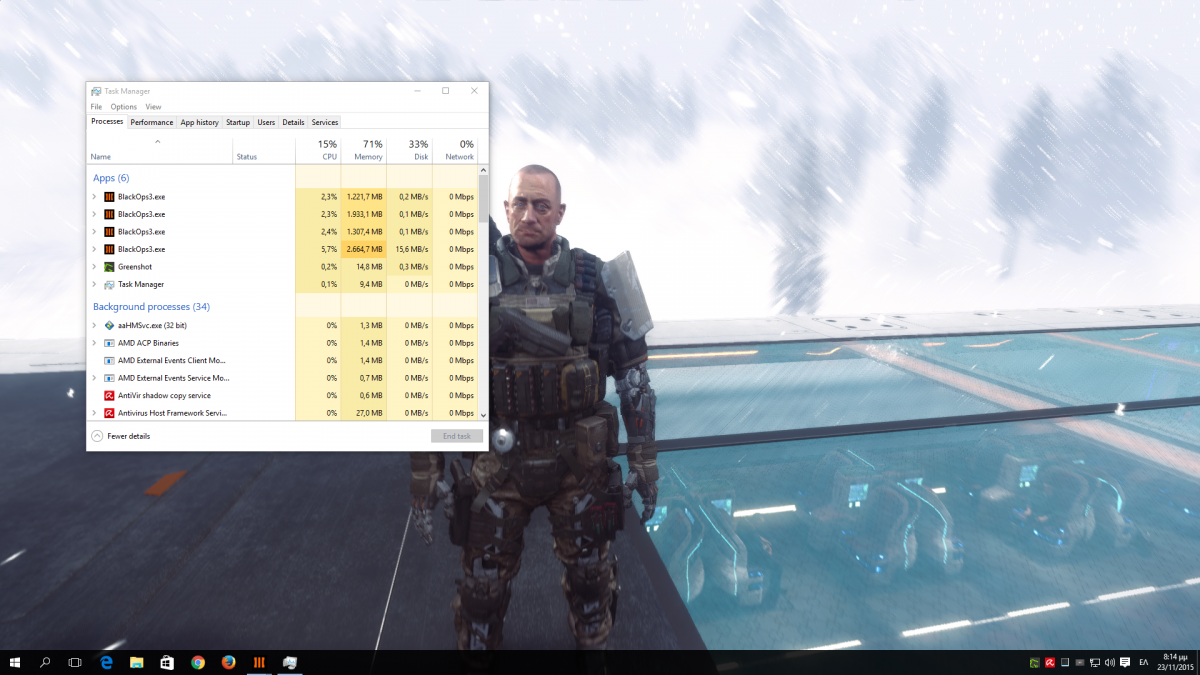This screenshot has height=675, width=1200.
Task: Launch Google Chrome from the taskbar
Action: (198, 662)
